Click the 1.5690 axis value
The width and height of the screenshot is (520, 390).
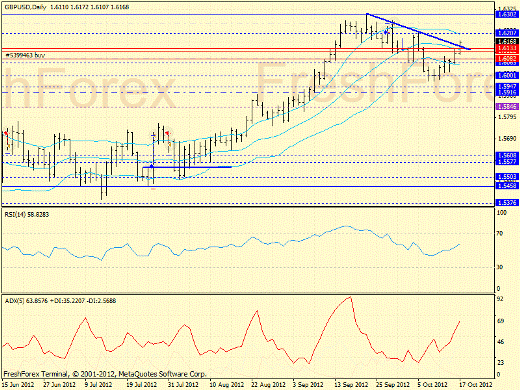pos(507,138)
